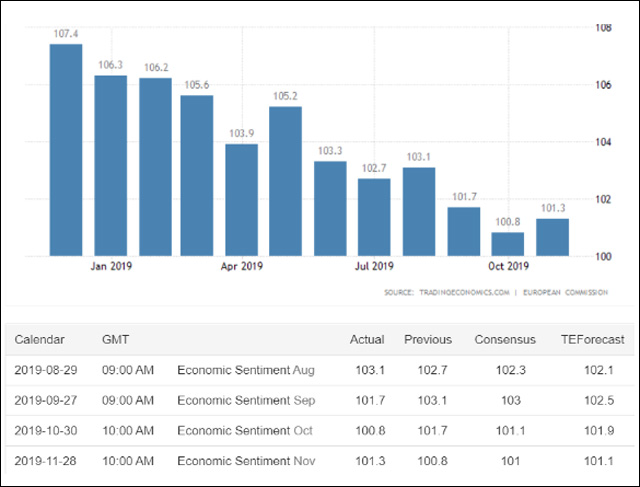The height and width of the screenshot is (487, 640).
Task: Click the Calendar column header
Action: [40, 340]
